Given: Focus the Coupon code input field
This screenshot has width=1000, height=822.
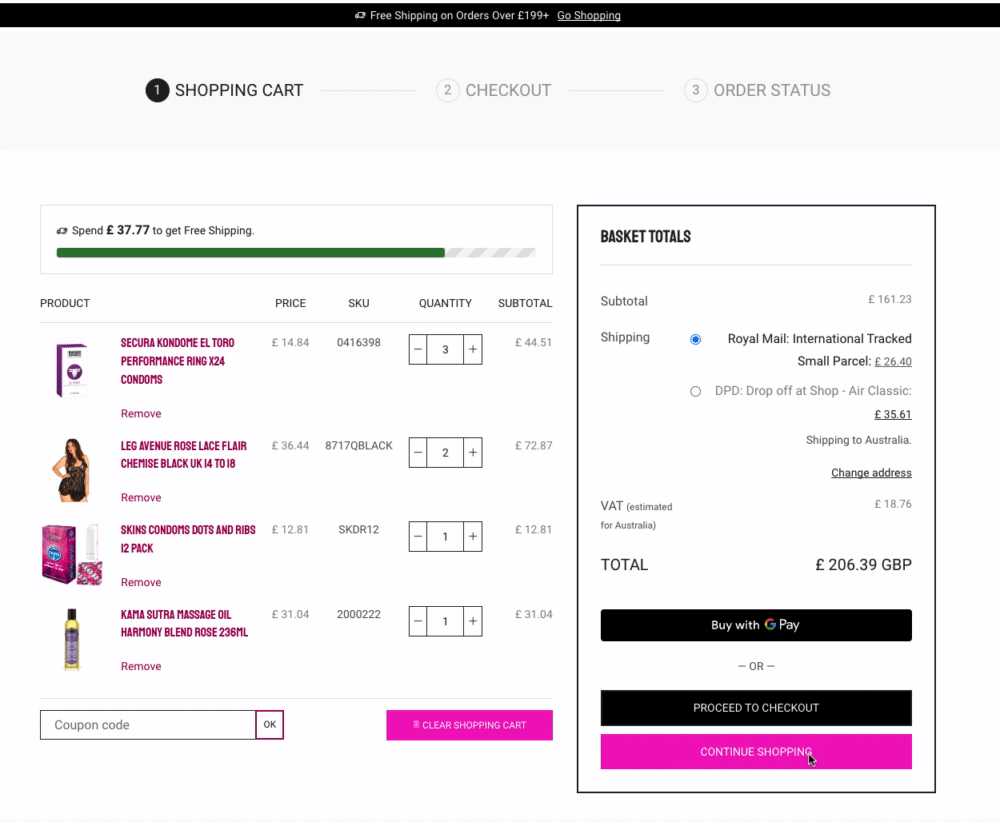Looking at the screenshot, I should point(148,725).
